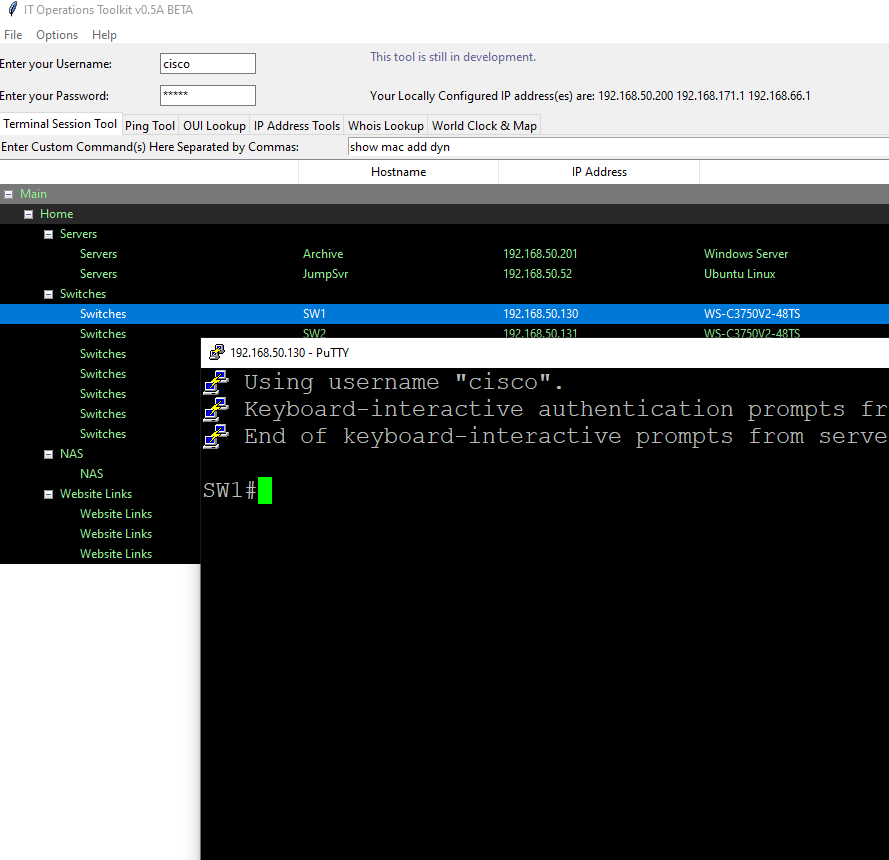This screenshot has width=889, height=860.
Task: Collapse the Website Links group
Action: [x=48, y=494]
